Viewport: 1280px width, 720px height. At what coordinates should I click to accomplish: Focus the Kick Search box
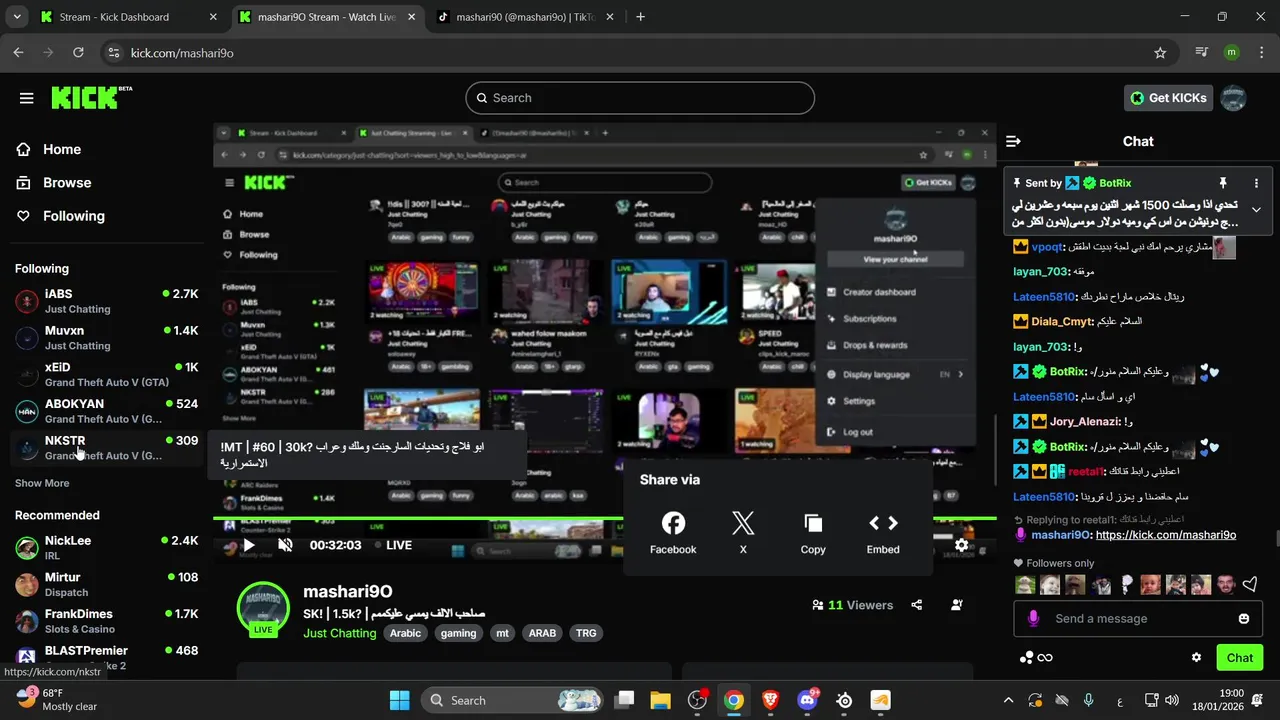(640, 98)
